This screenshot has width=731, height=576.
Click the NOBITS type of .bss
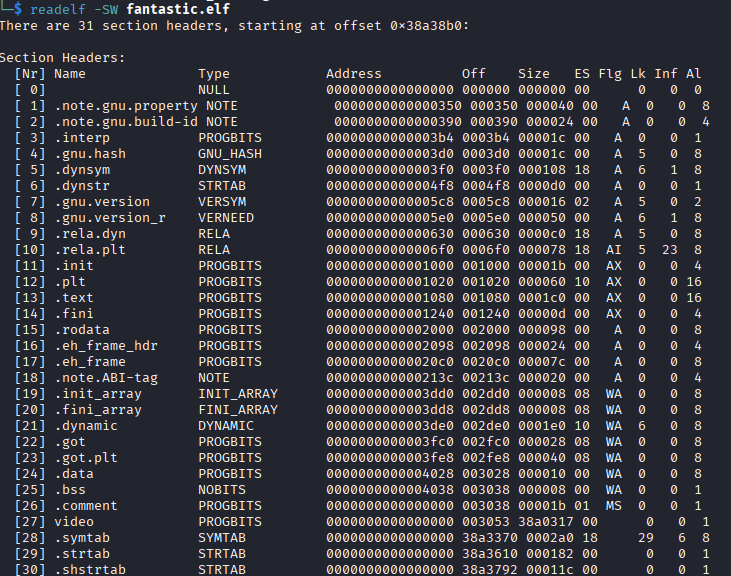click(x=222, y=489)
